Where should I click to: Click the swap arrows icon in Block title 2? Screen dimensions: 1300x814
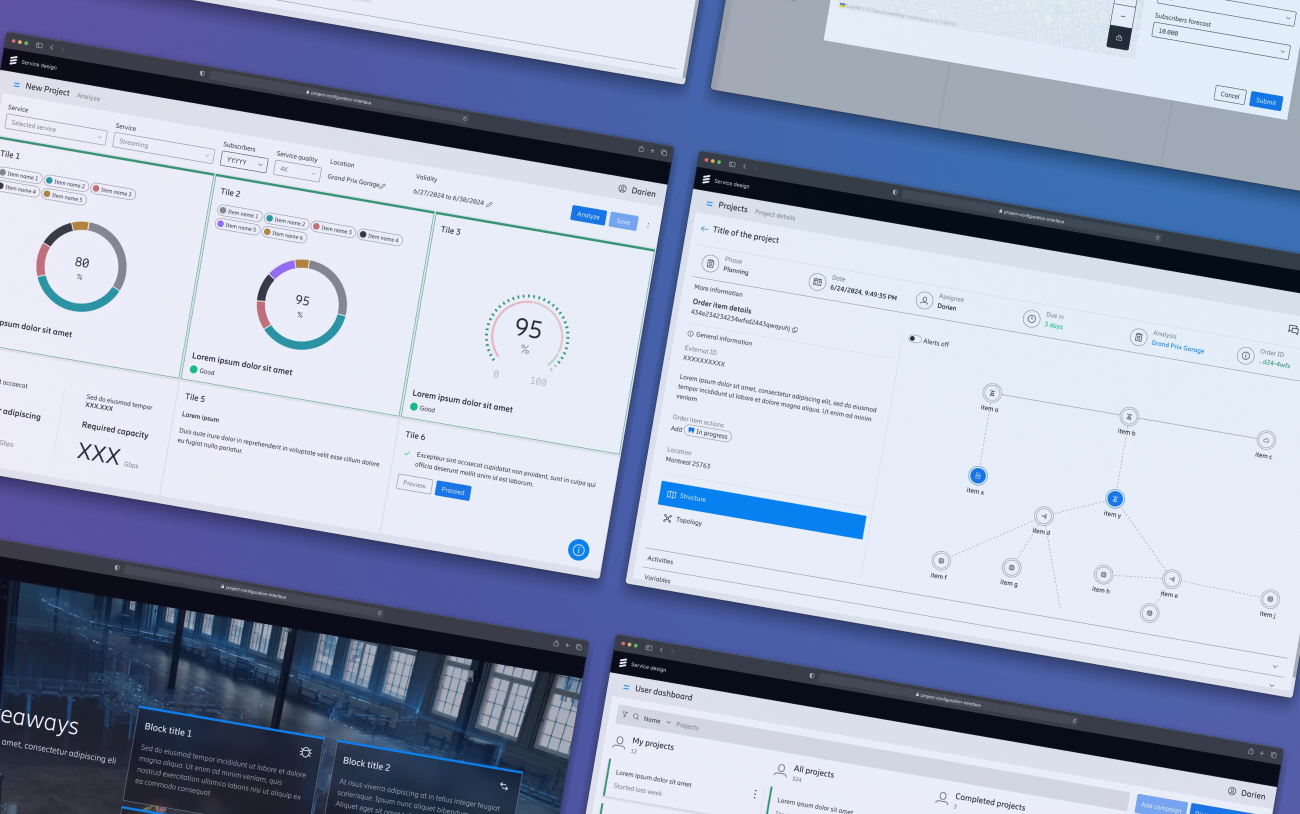[x=504, y=786]
